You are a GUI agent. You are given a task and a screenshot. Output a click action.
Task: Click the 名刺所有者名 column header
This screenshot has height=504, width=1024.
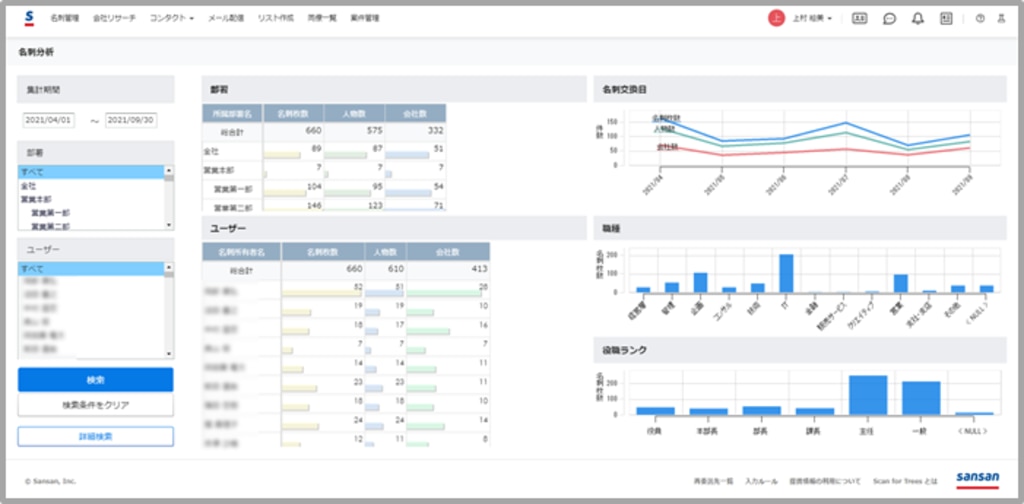tap(241, 251)
